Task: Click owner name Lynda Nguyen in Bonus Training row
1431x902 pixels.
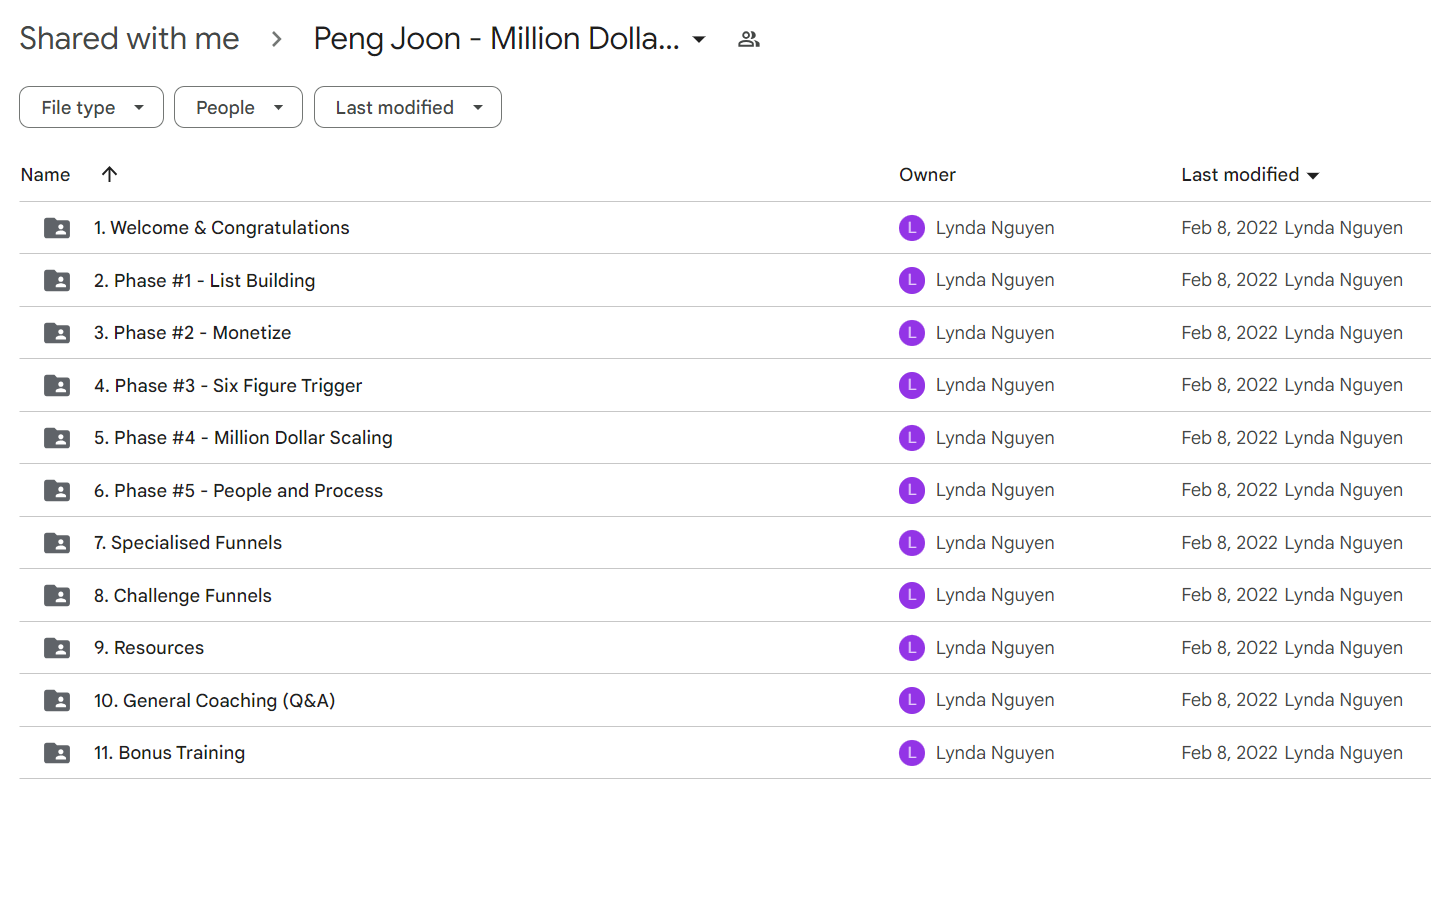Action: [x=995, y=753]
